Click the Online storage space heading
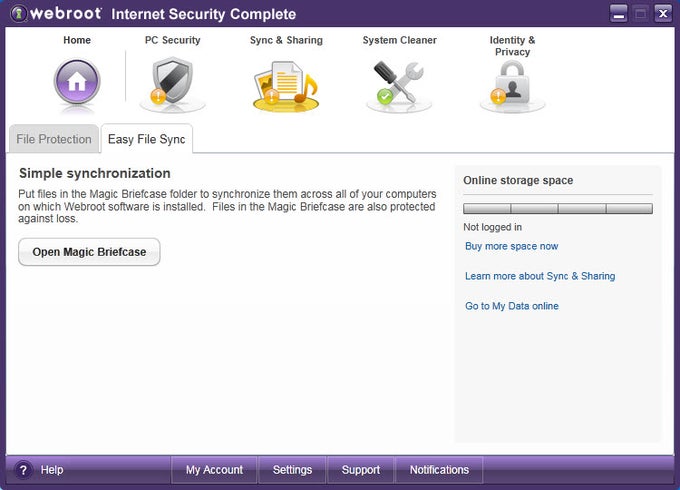This screenshot has height=490, width=680. tap(518, 180)
